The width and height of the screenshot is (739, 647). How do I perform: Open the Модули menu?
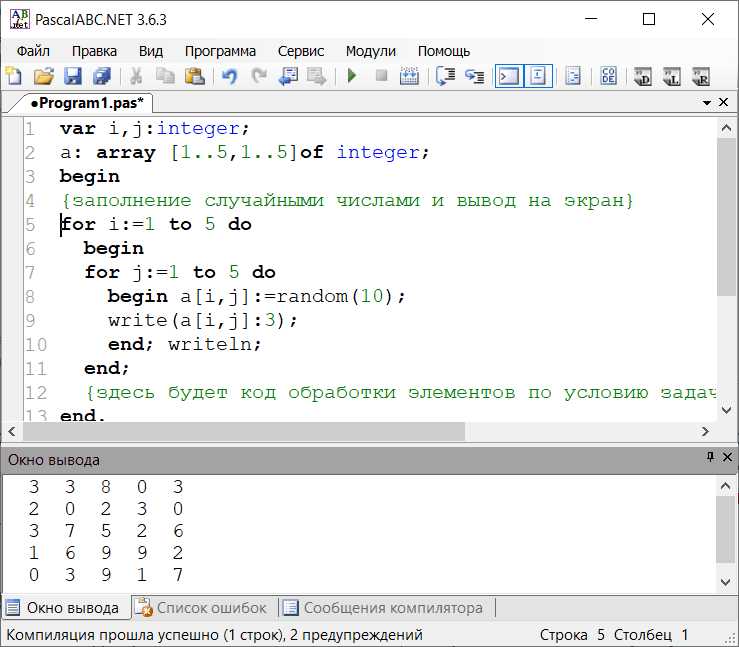[370, 51]
